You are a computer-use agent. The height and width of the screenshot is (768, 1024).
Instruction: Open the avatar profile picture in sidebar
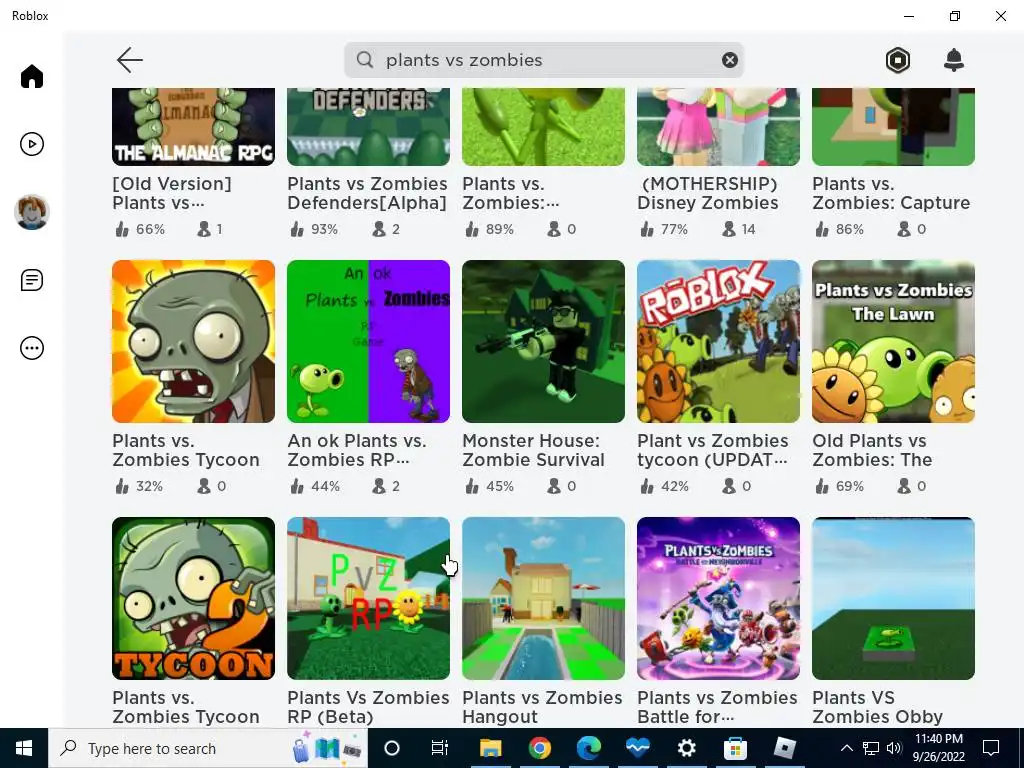pyautogui.click(x=31, y=212)
